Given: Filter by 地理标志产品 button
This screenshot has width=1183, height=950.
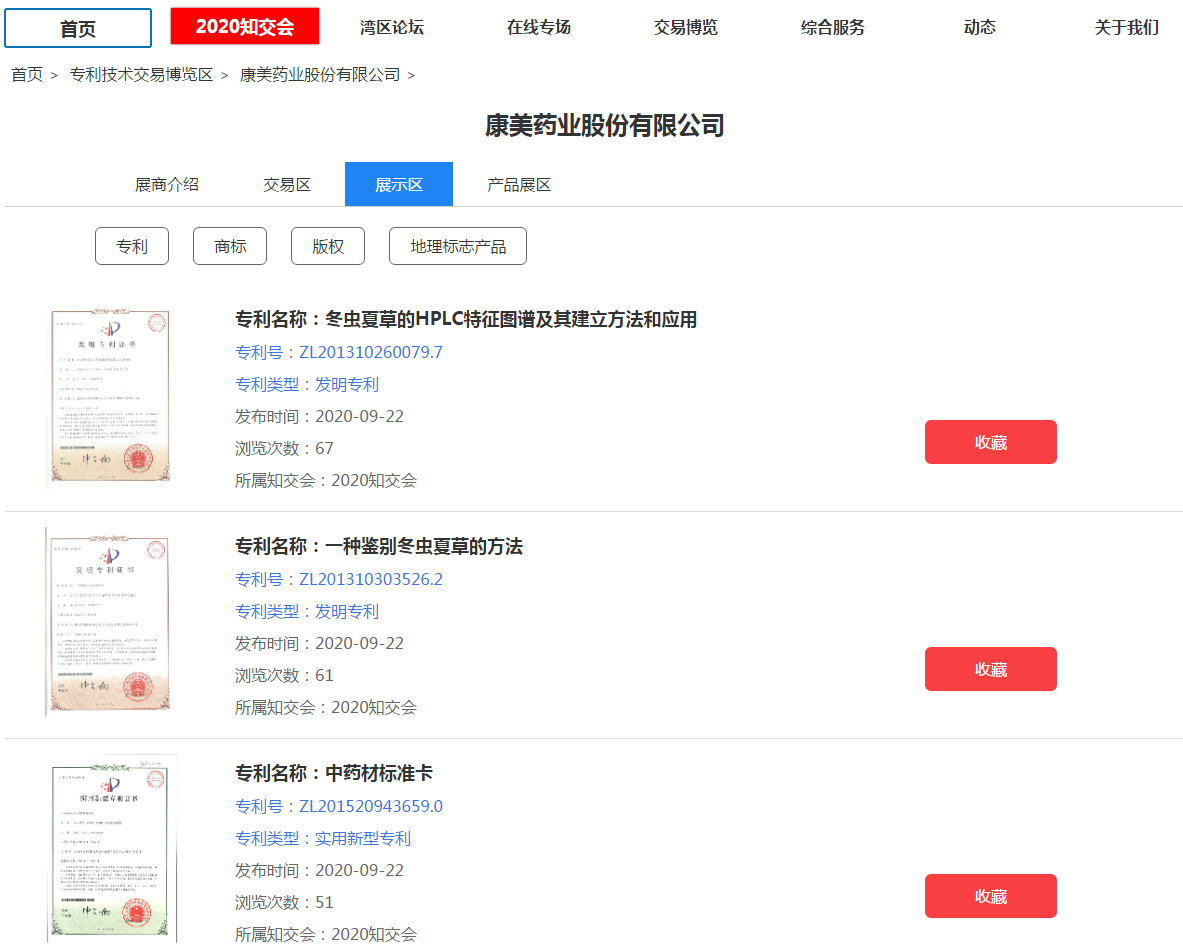Looking at the screenshot, I should click(x=458, y=246).
